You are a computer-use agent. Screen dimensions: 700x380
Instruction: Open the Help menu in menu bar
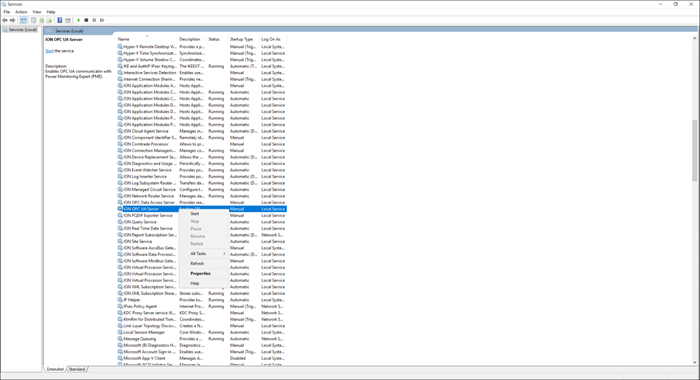pyautogui.click(x=51, y=12)
